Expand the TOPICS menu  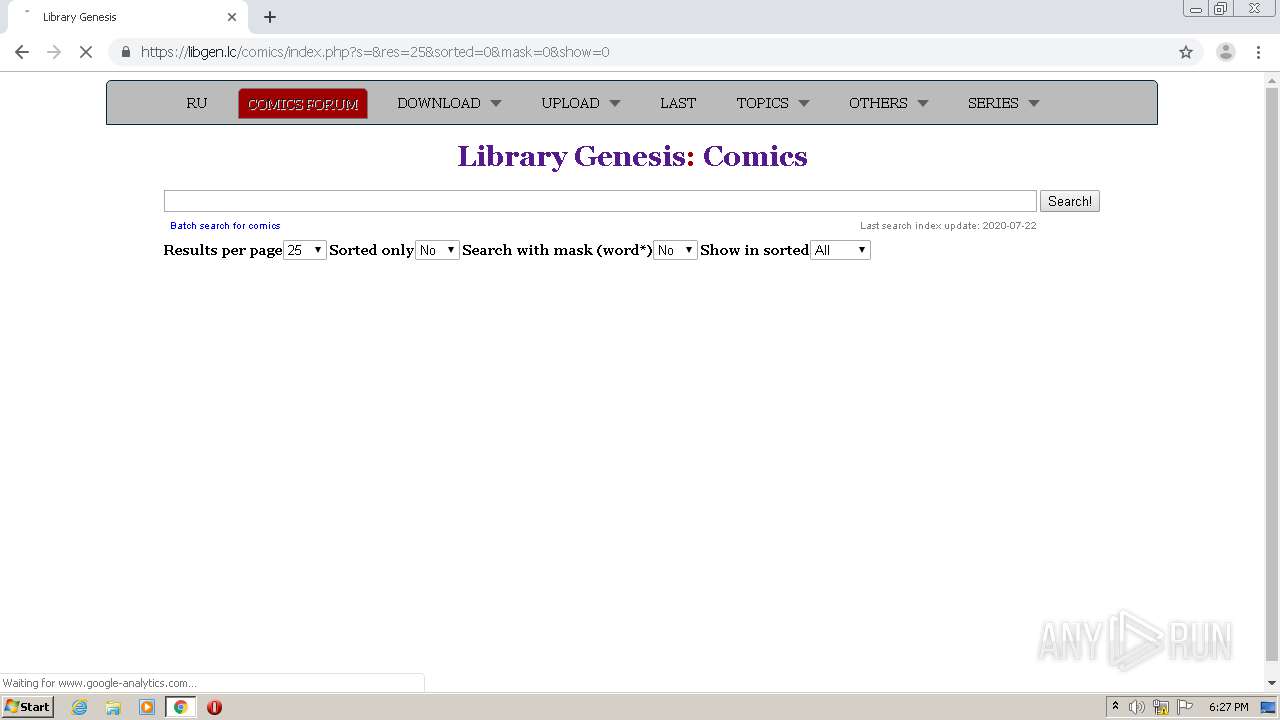(773, 103)
